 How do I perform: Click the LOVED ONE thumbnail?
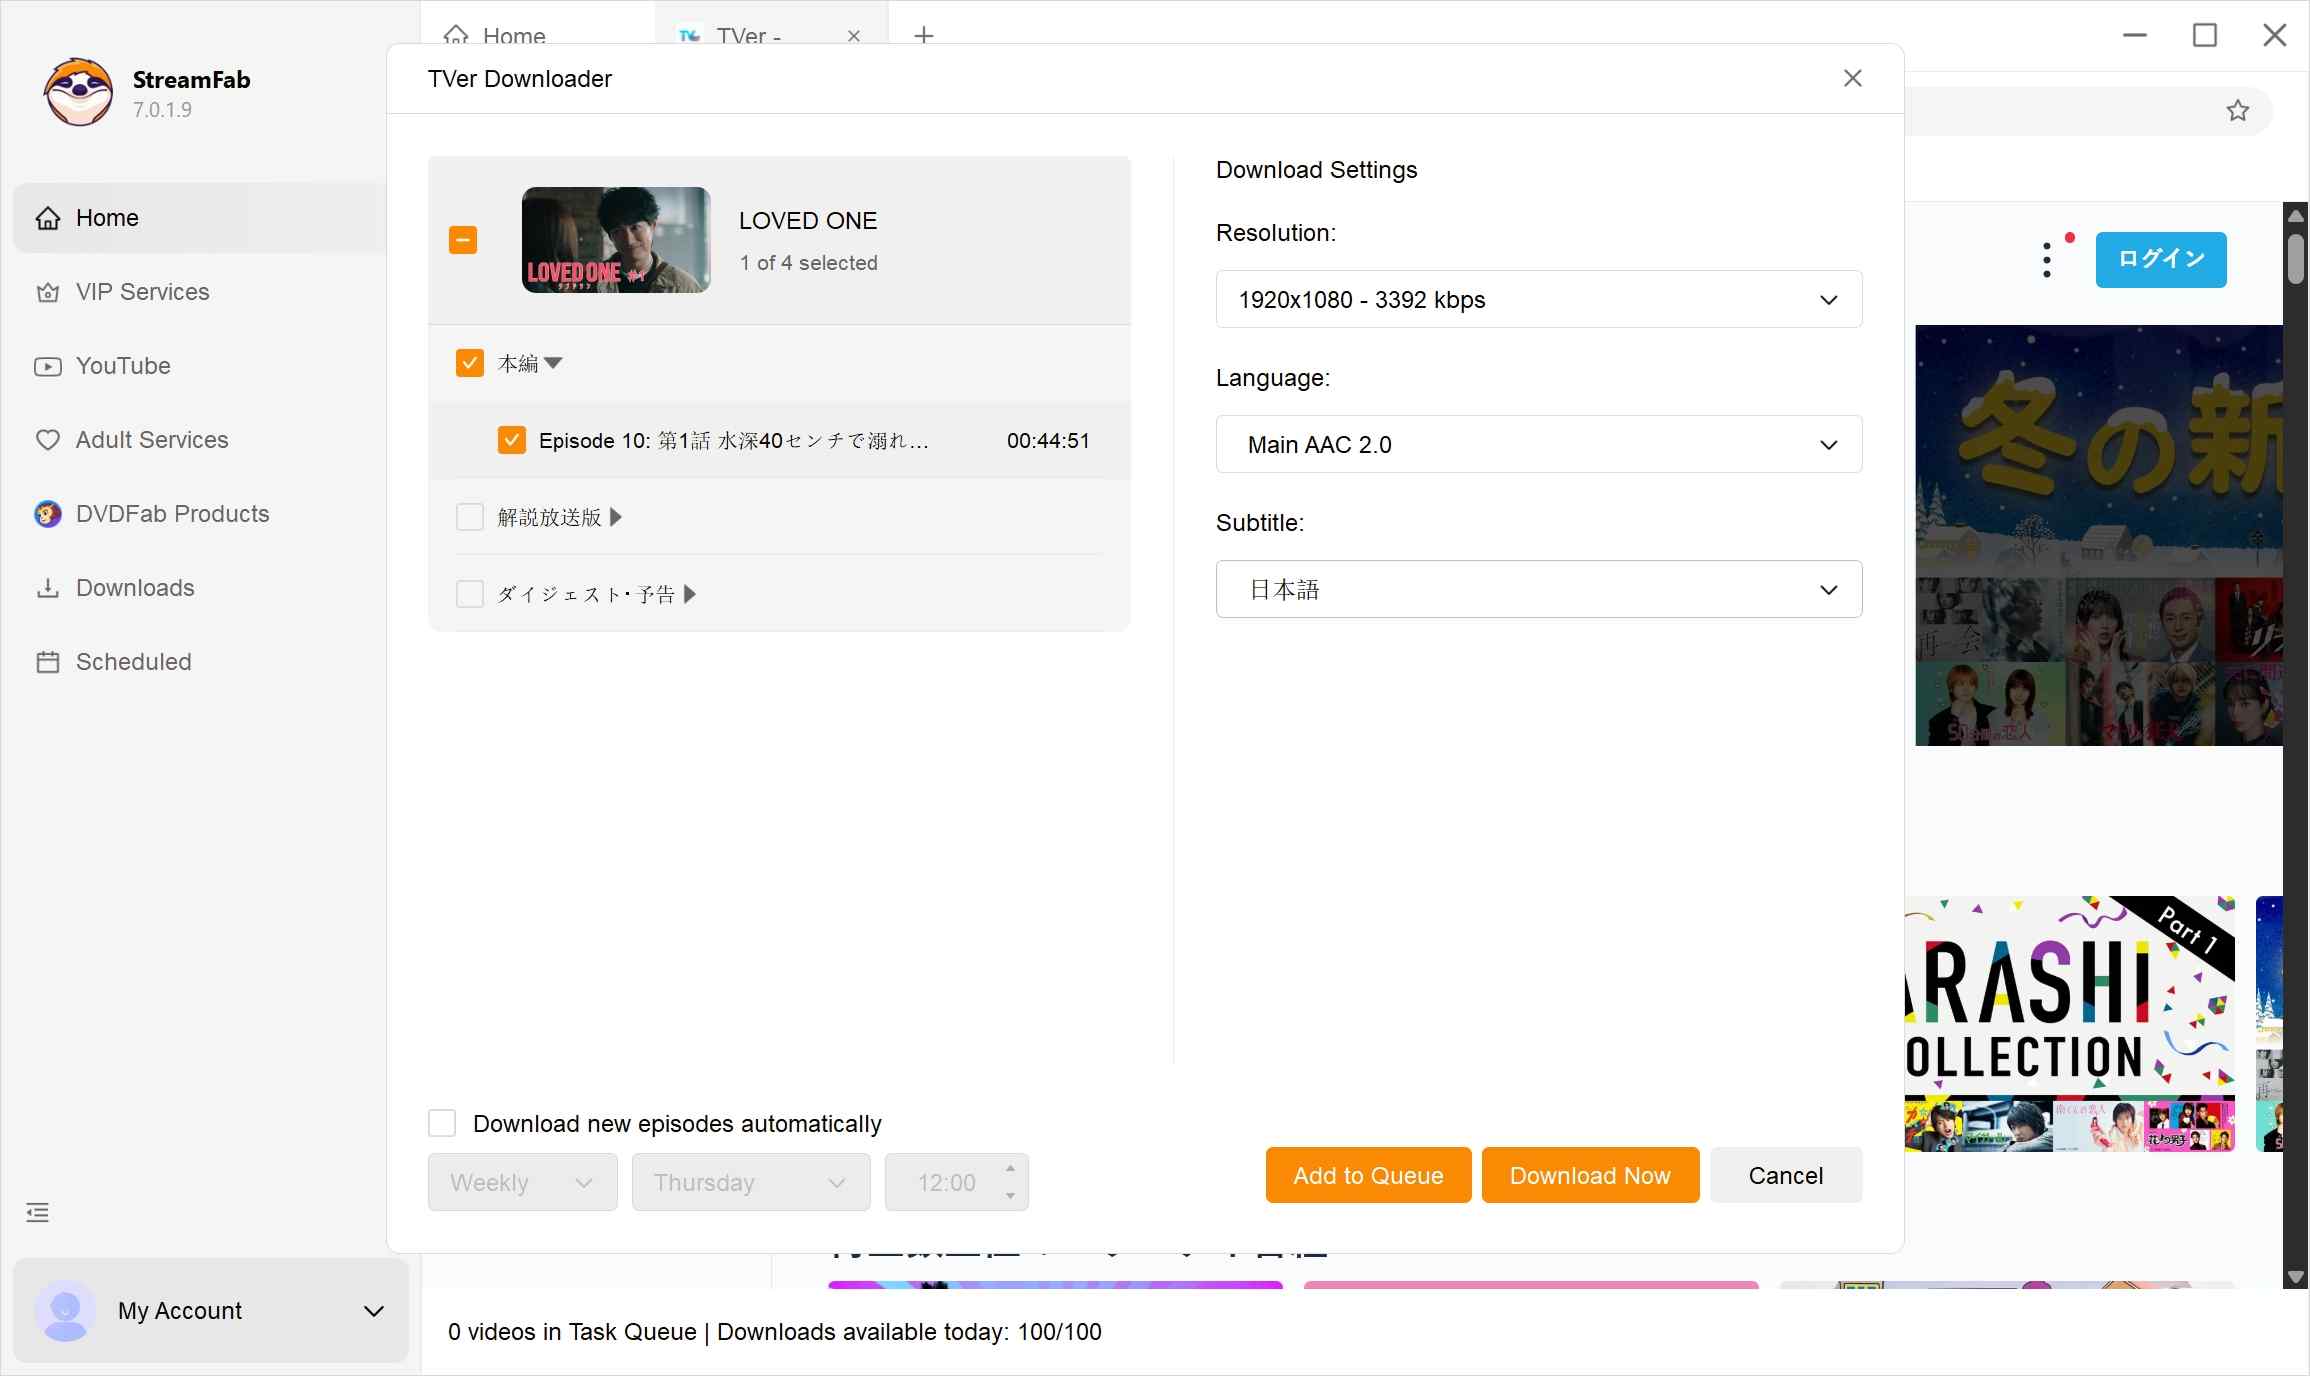coord(616,240)
